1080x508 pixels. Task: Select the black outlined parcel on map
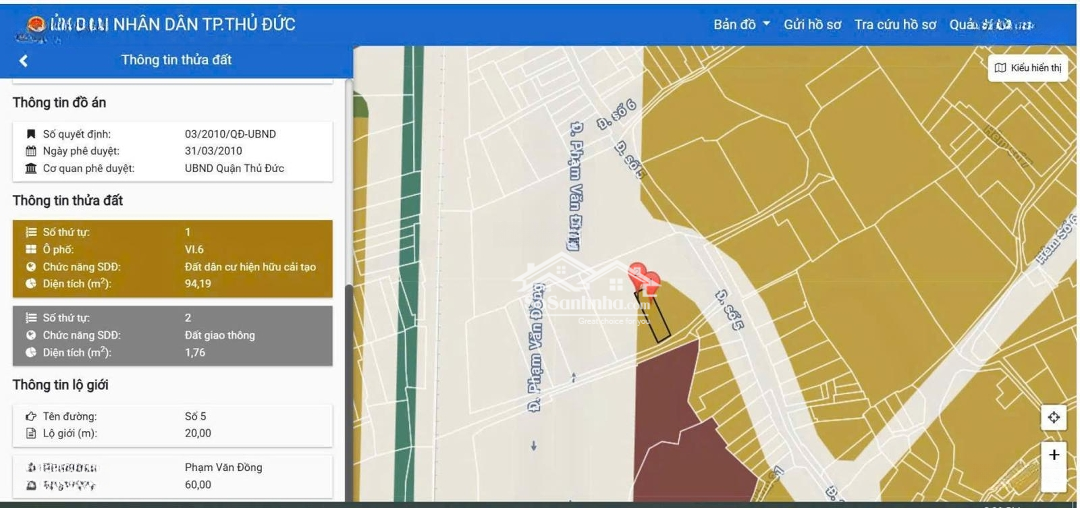click(x=653, y=320)
